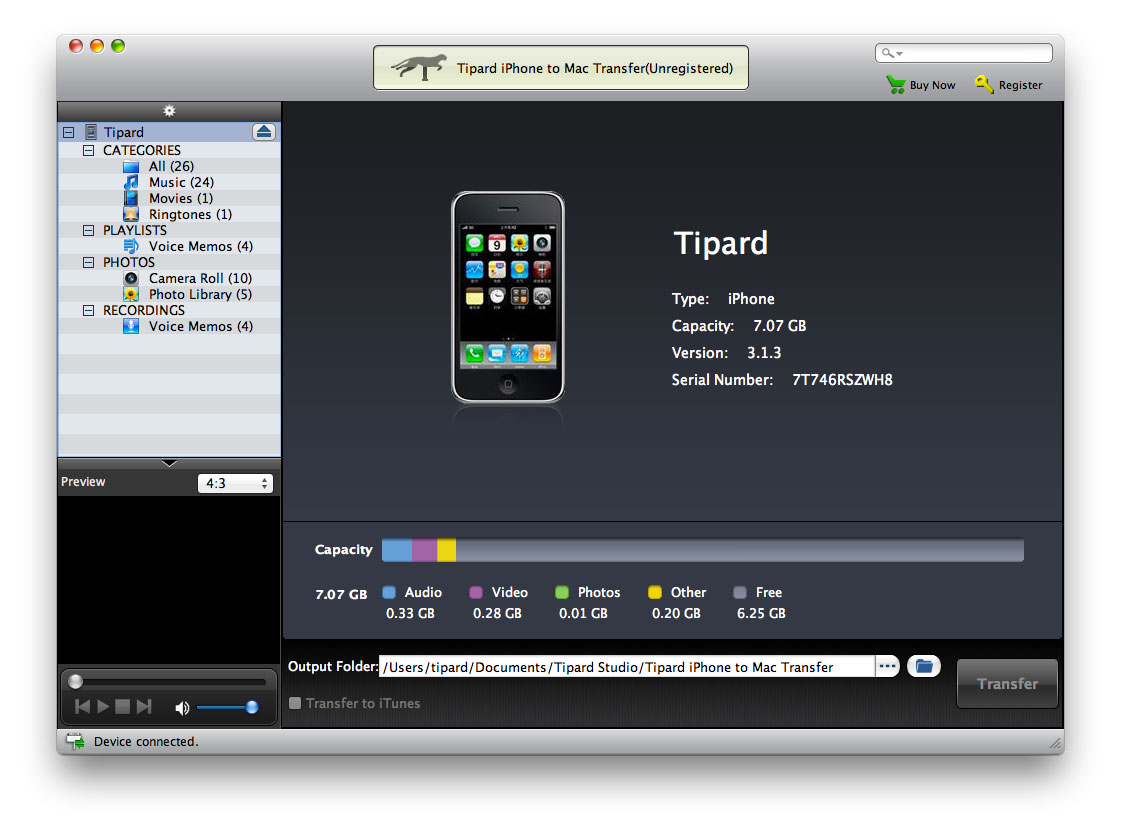1121x834 pixels.
Task: Open Camera Roll (10) photos
Action: [x=200, y=278]
